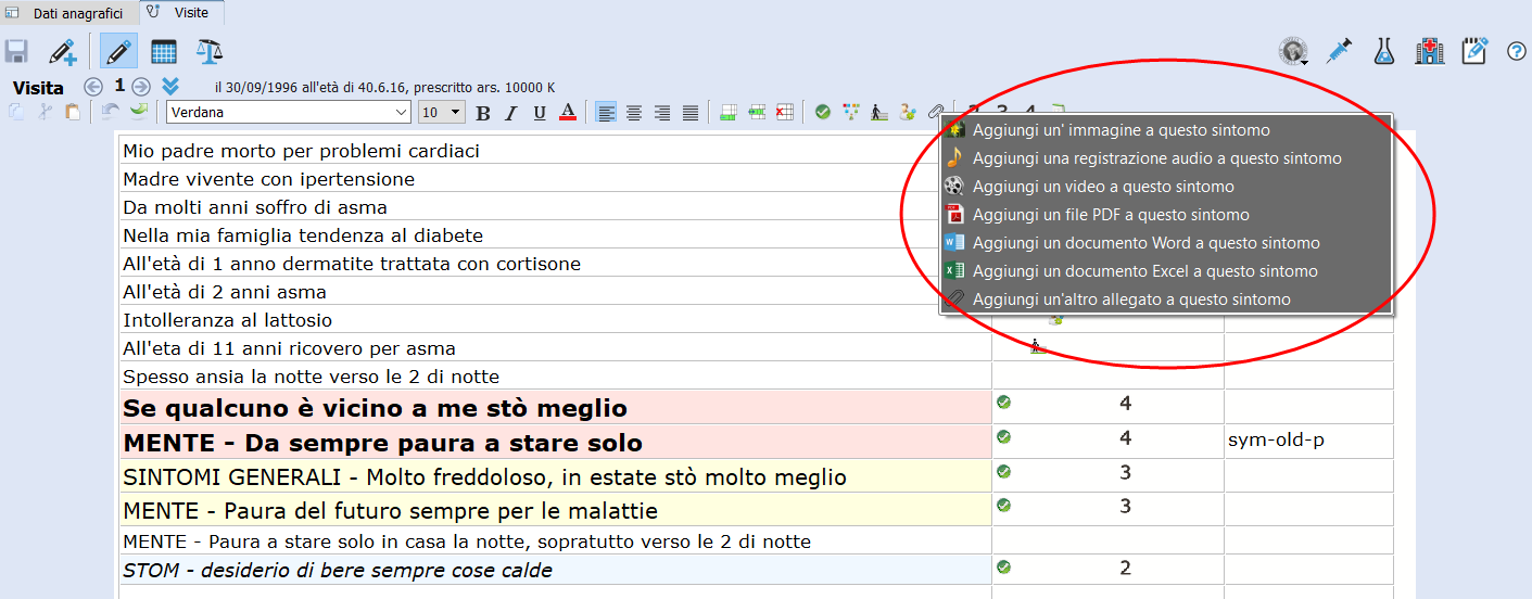Open the Verdana font dropdown
1532x599 pixels.
(x=401, y=112)
